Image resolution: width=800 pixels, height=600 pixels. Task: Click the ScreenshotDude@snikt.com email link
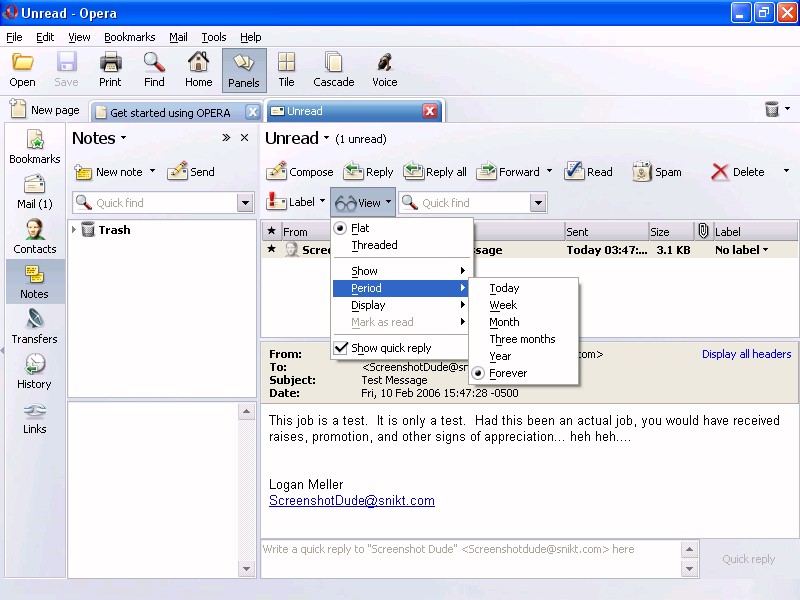(351, 501)
